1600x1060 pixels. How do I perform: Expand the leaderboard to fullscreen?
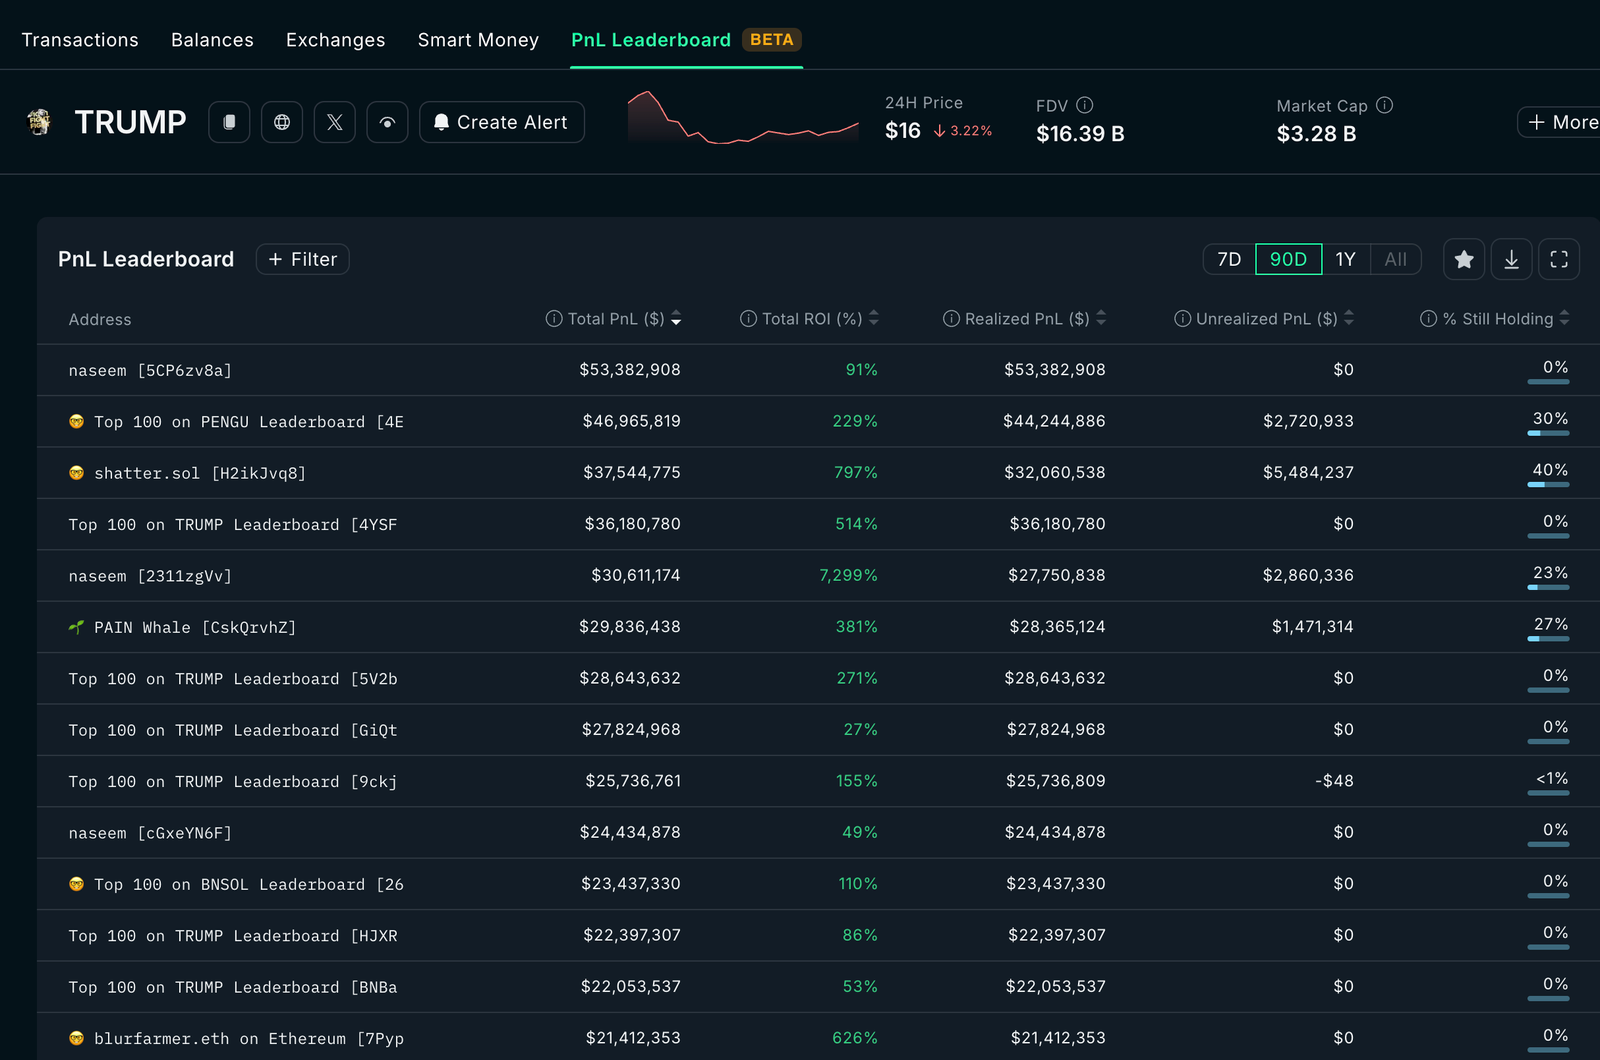click(x=1559, y=260)
